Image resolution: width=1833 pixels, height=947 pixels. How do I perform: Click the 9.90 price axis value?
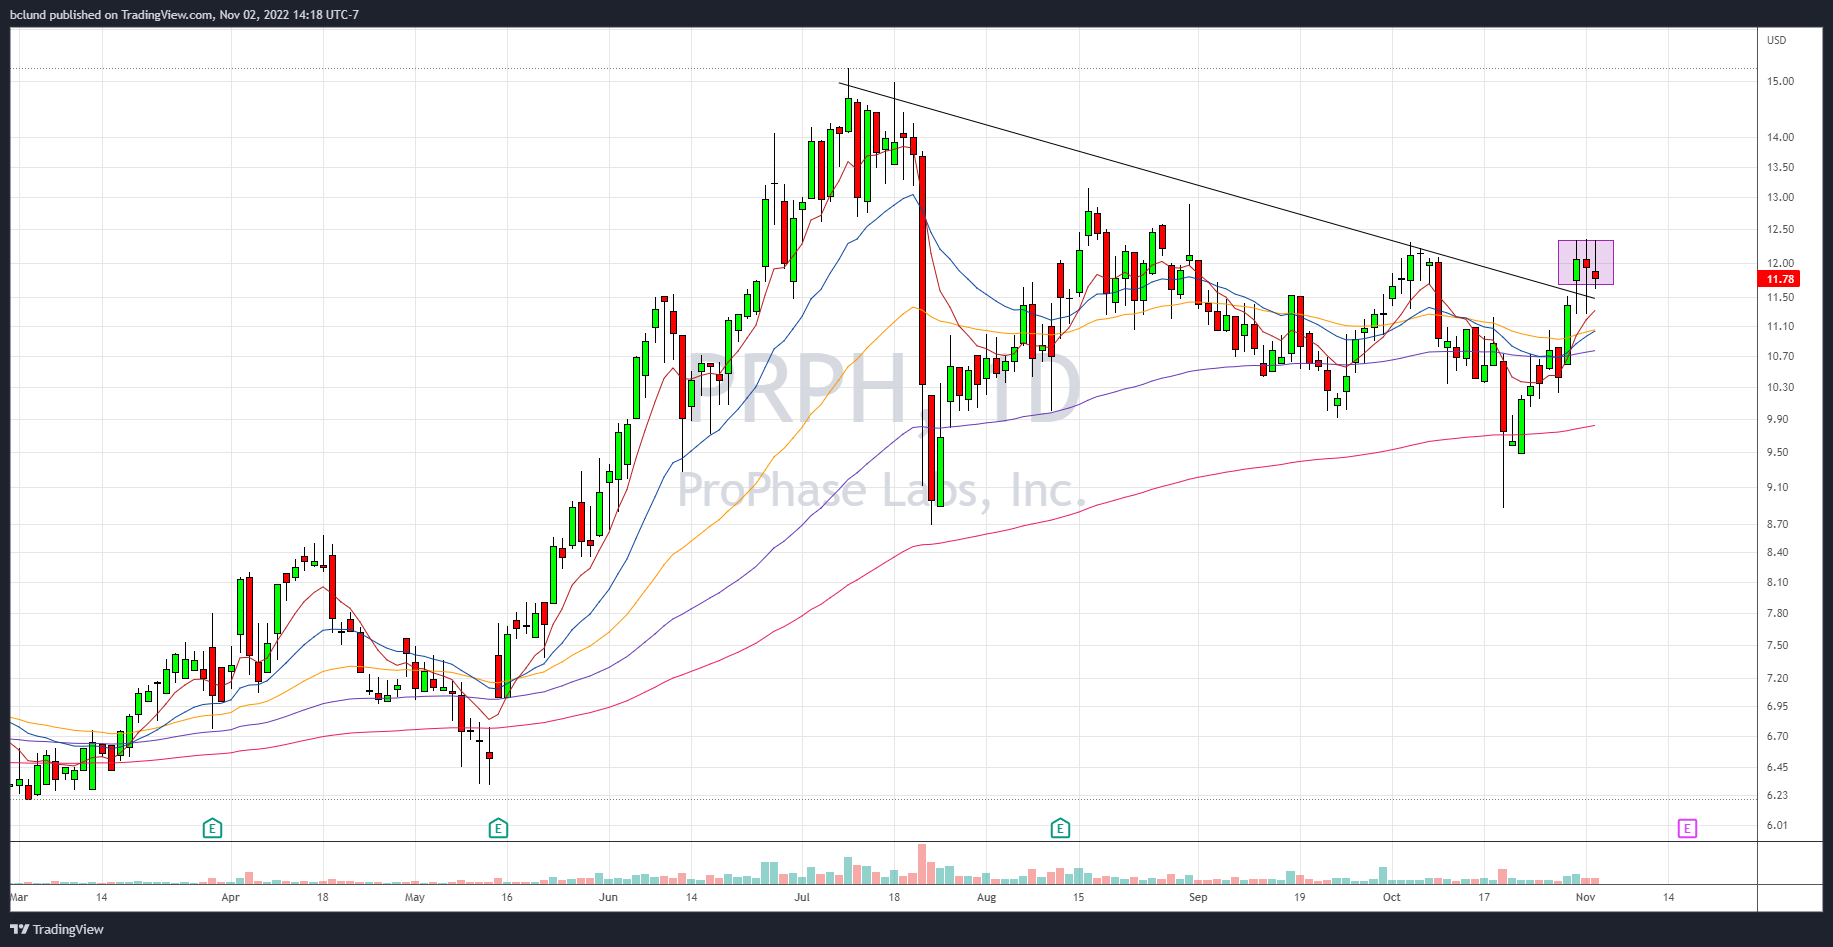(x=1778, y=419)
